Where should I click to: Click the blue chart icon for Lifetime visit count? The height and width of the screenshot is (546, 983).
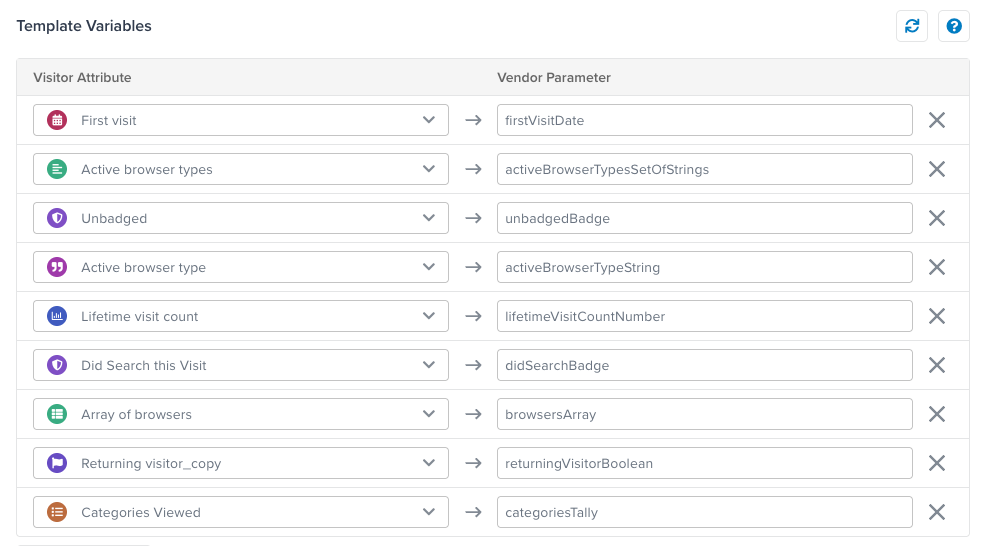point(57,317)
